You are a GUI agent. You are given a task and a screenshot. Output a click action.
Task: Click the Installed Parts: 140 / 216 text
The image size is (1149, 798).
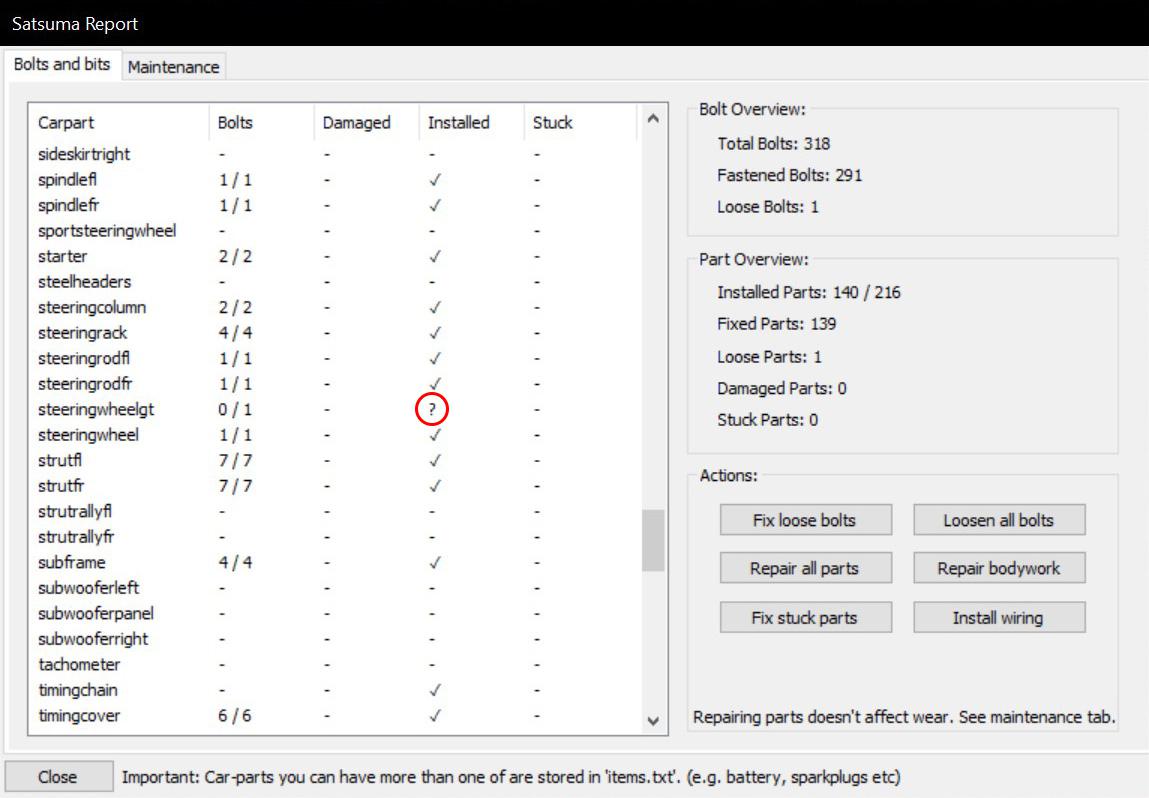[809, 292]
